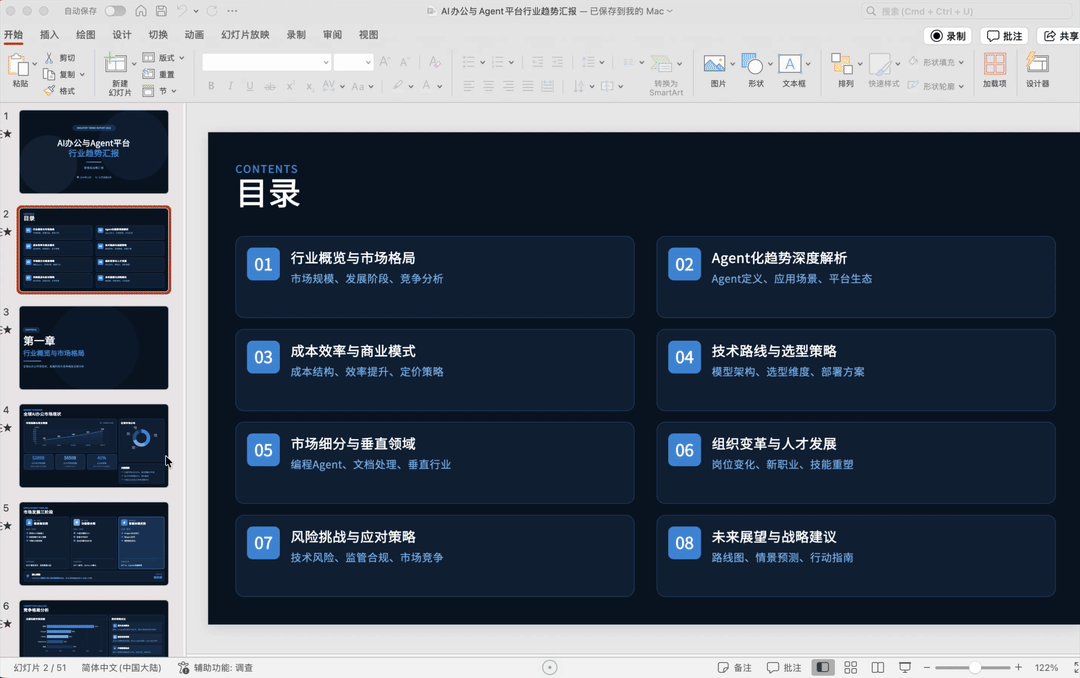Click the Home icon in title bar
1080x678 pixels.
pyautogui.click(x=141, y=11)
